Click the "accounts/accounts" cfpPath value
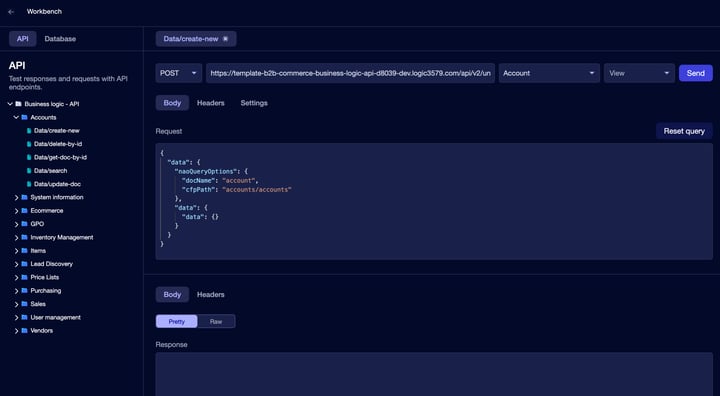The height and width of the screenshot is (396, 720). coord(257,190)
